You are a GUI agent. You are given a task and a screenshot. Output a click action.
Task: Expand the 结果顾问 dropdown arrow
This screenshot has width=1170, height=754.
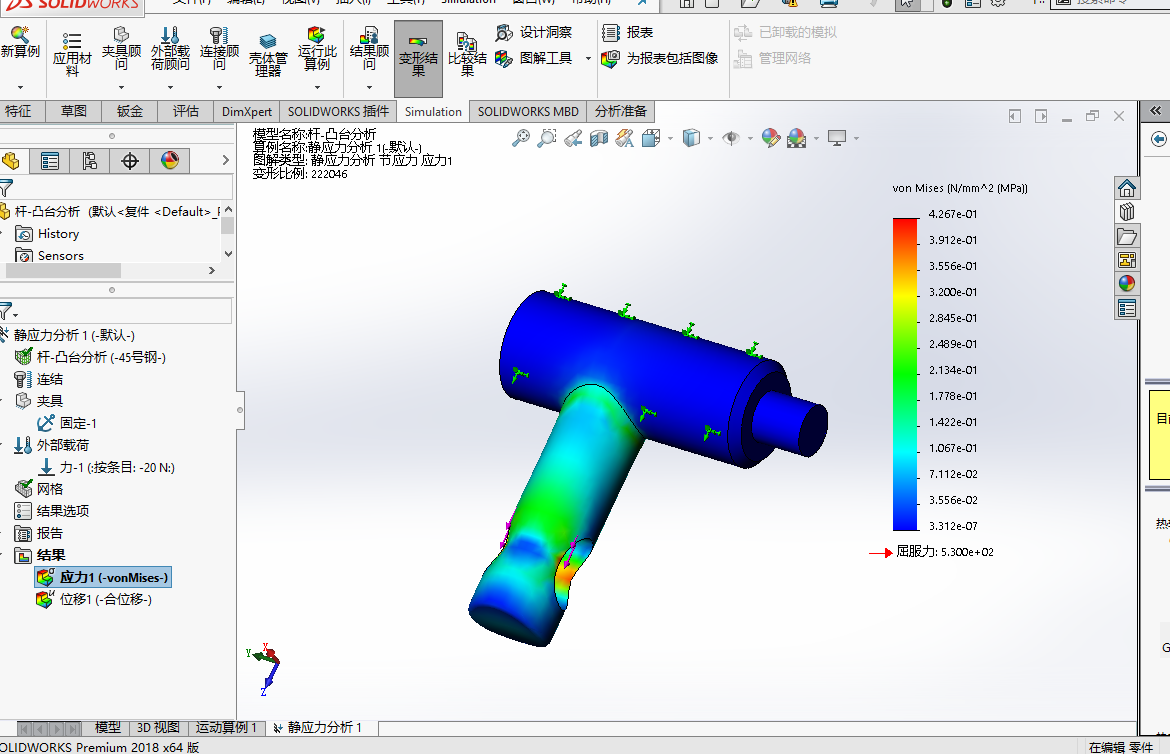[369, 87]
